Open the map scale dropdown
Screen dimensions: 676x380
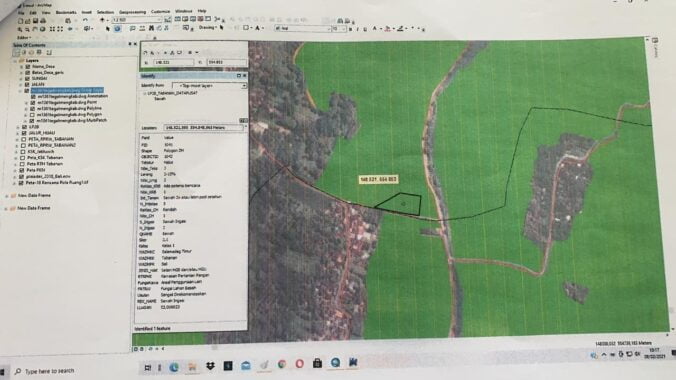tap(159, 19)
